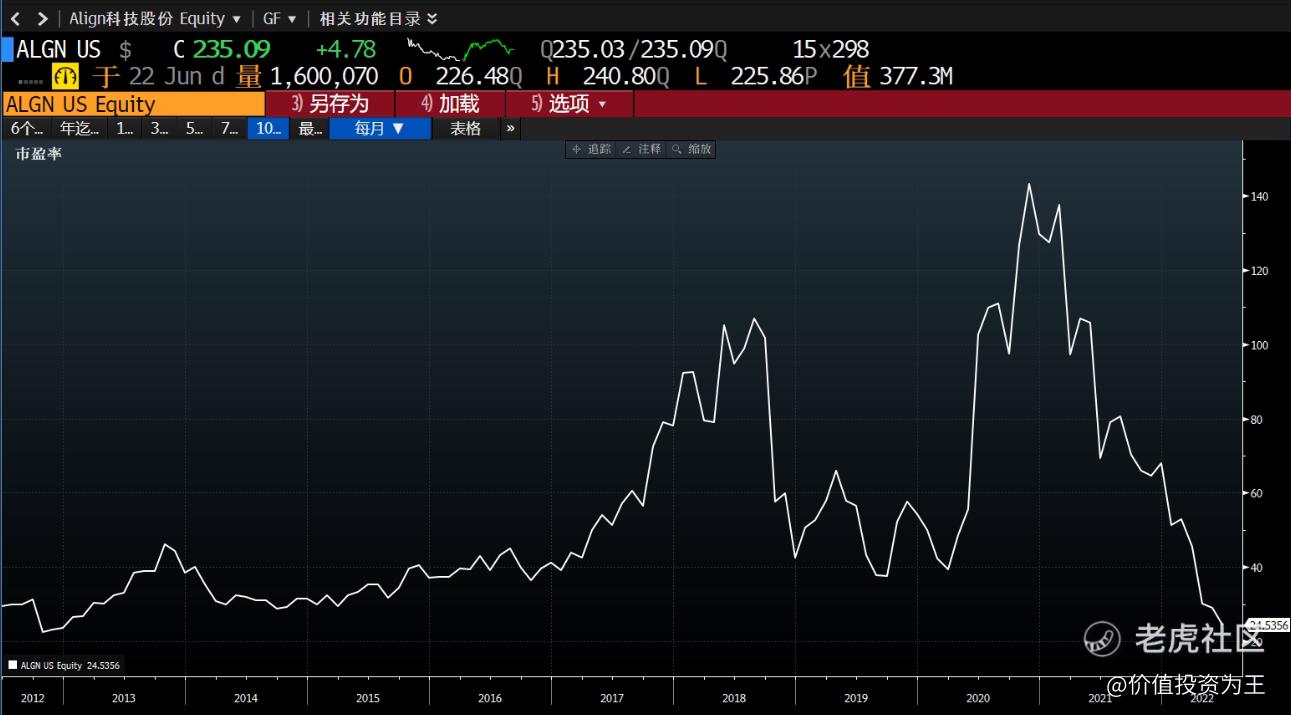Activate the 注释 annotate tool
Screen dimensions: 1291x715
coord(641,149)
